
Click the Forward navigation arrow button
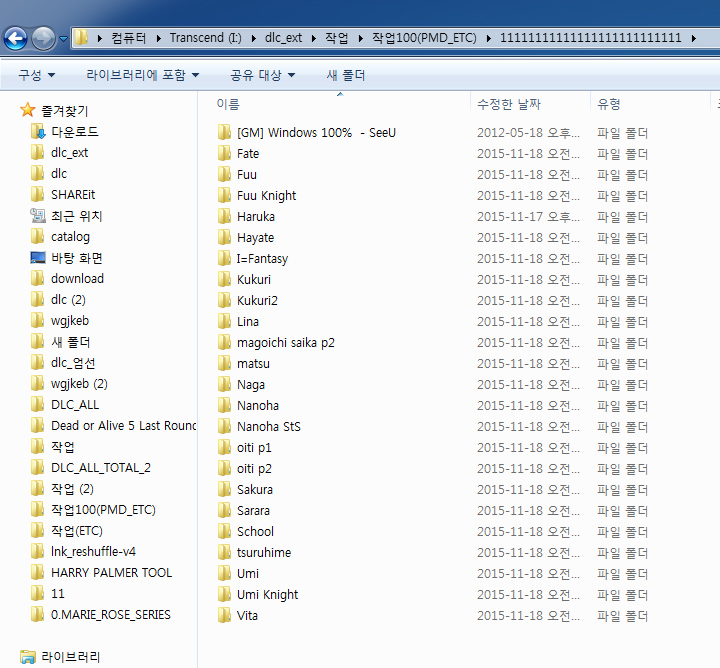pyautogui.click(x=44, y=39)
